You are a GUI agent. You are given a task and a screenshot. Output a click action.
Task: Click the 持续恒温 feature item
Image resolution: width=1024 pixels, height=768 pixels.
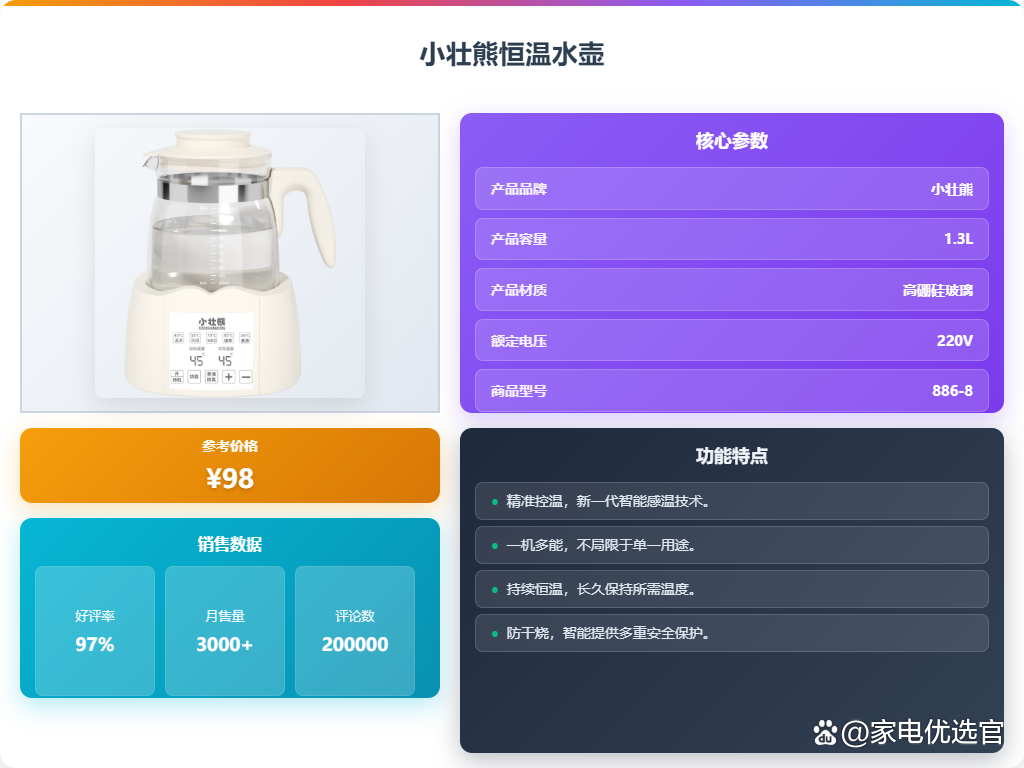tap(731, 589)
